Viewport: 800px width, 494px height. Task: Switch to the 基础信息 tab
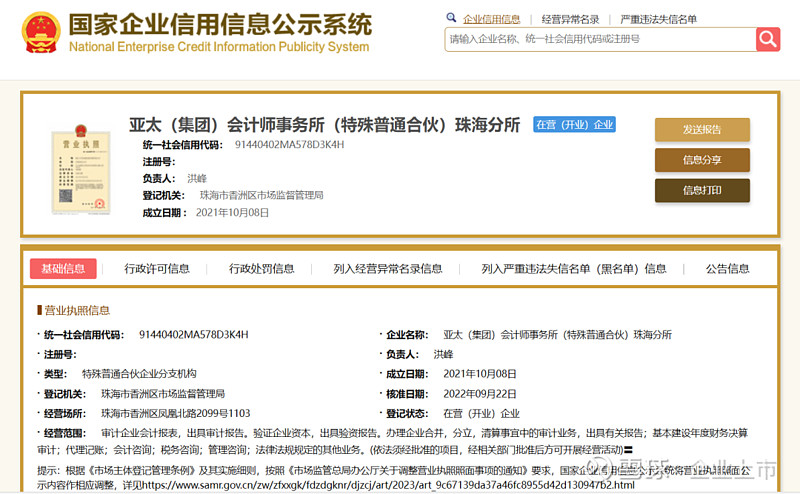coord(63,268)
